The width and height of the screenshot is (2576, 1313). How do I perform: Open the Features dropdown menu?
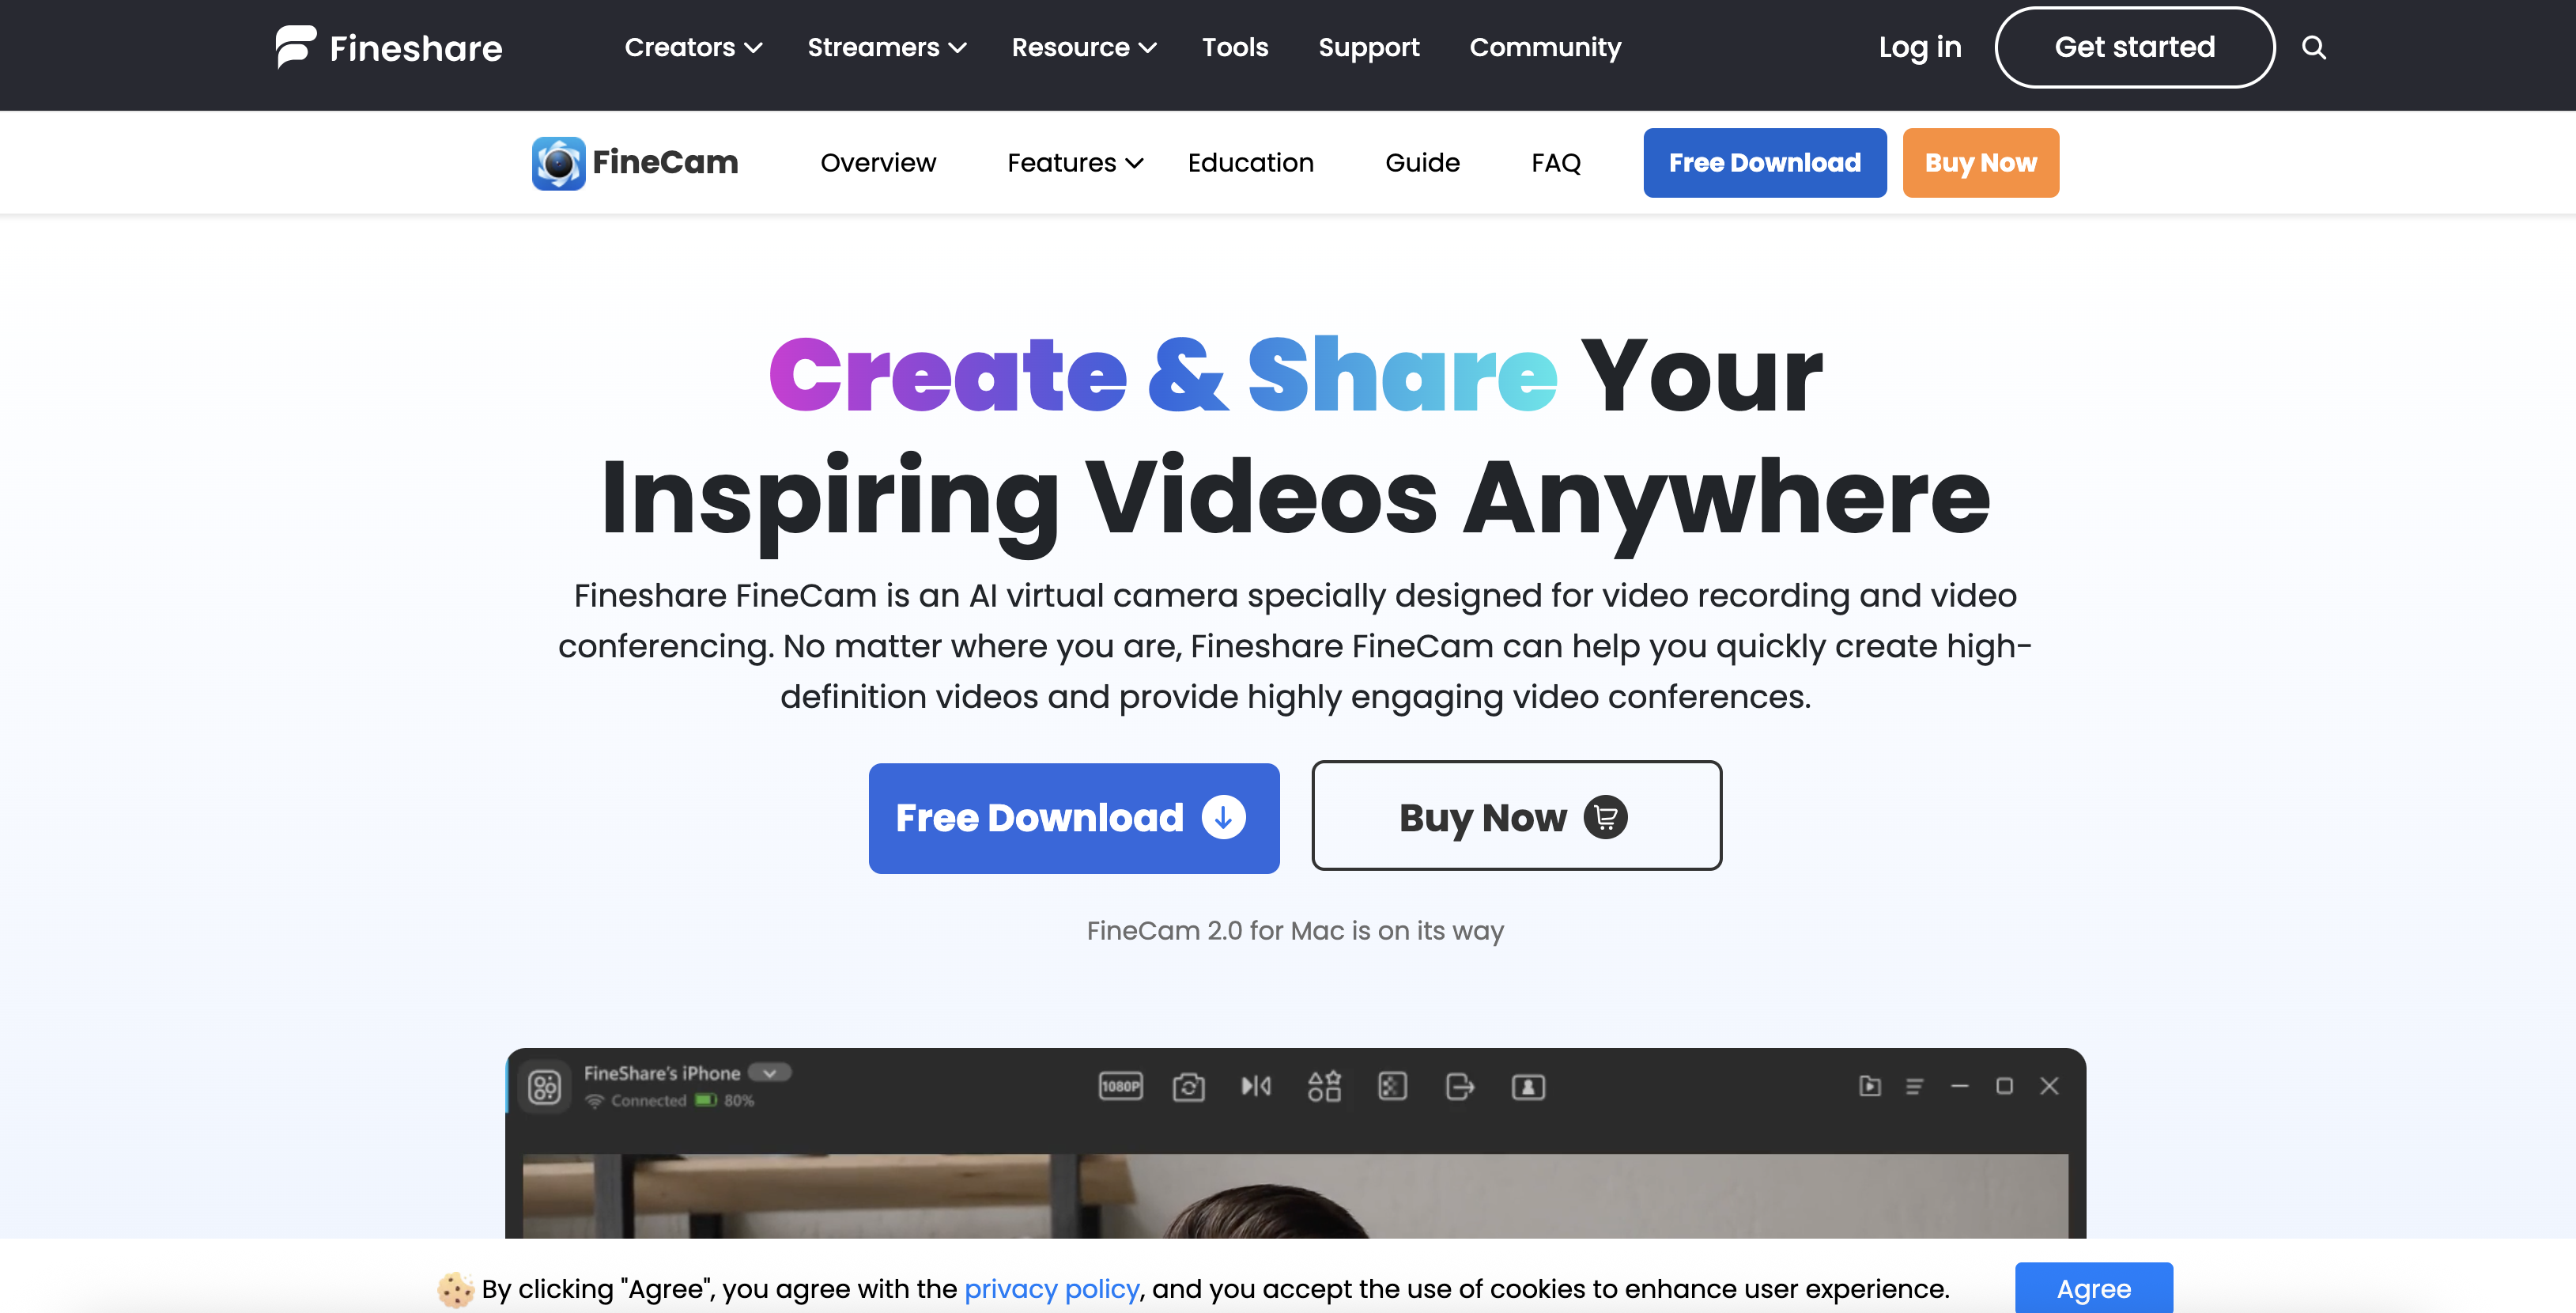tap(1073, 162)
